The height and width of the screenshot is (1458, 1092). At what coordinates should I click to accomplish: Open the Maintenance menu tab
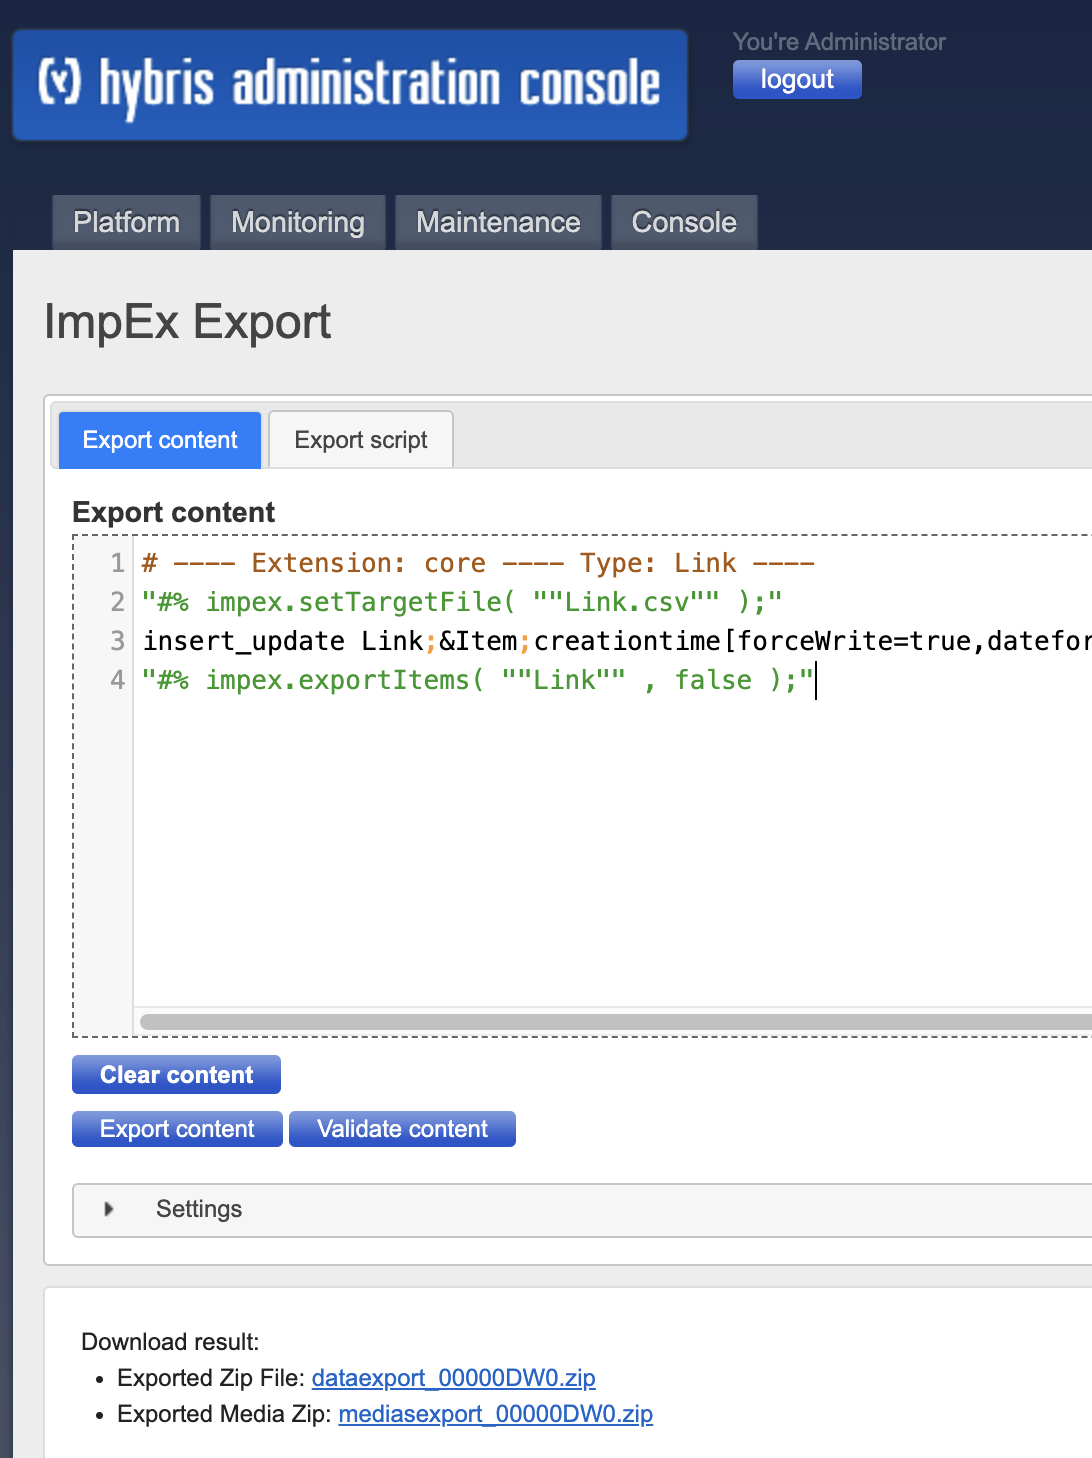[x=498, y=222]
